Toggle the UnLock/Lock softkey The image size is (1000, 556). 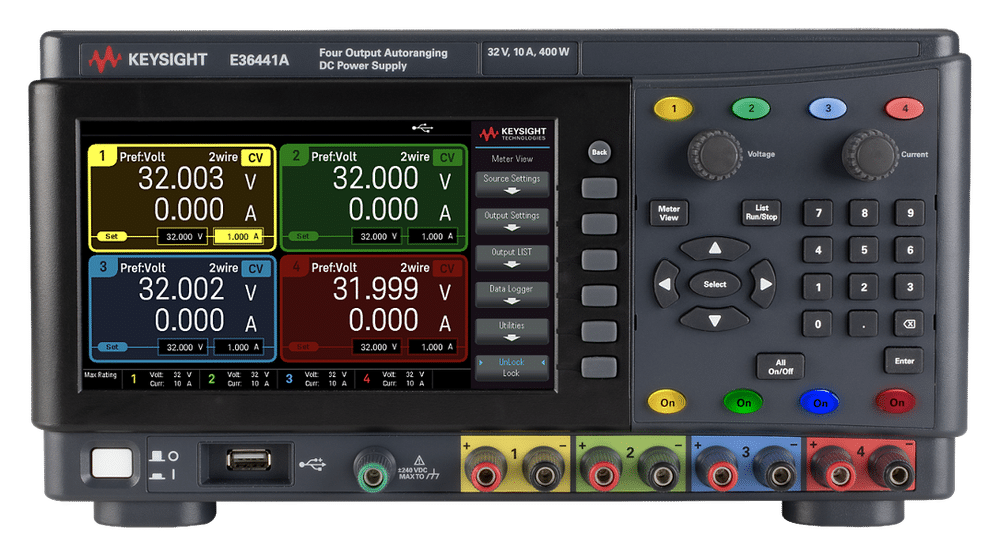coord(511,367)
